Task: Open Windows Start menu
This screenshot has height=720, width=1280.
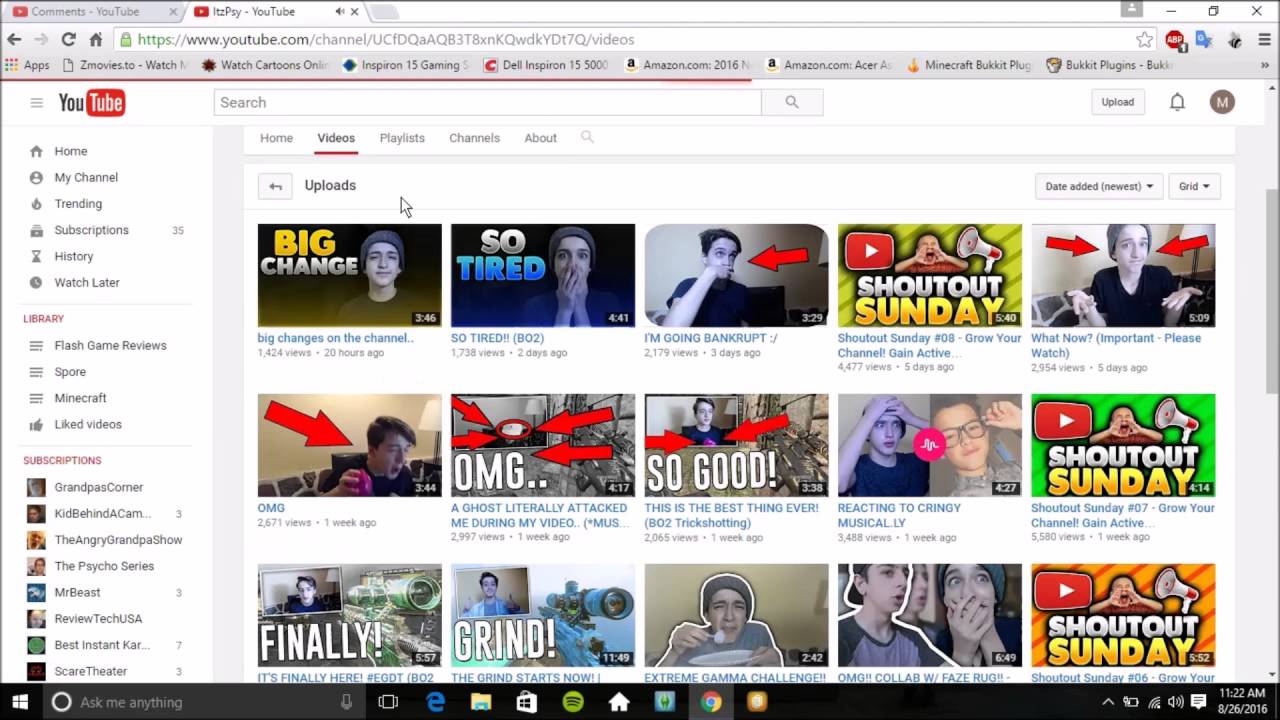Action: tap(19, 702)
